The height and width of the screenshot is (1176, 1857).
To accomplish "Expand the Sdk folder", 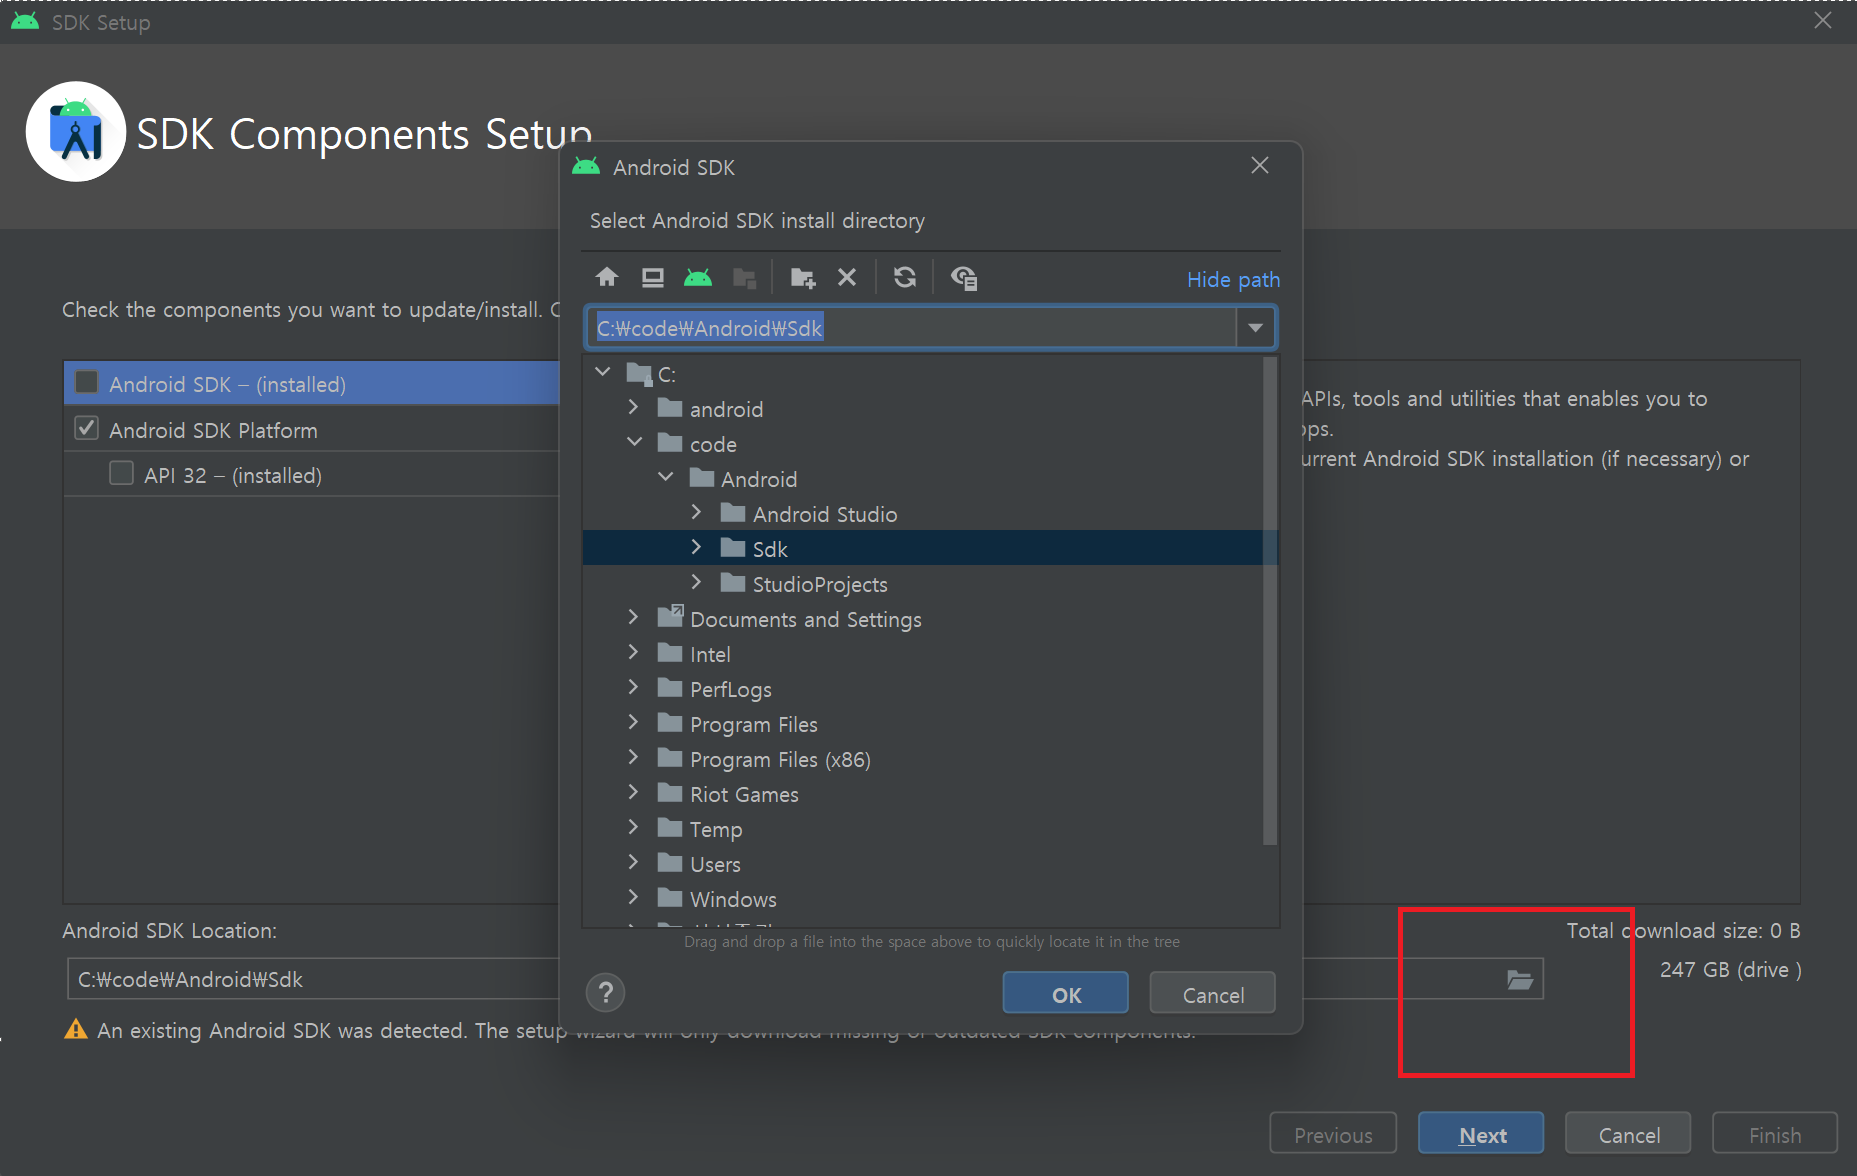I will pos(697,547).
